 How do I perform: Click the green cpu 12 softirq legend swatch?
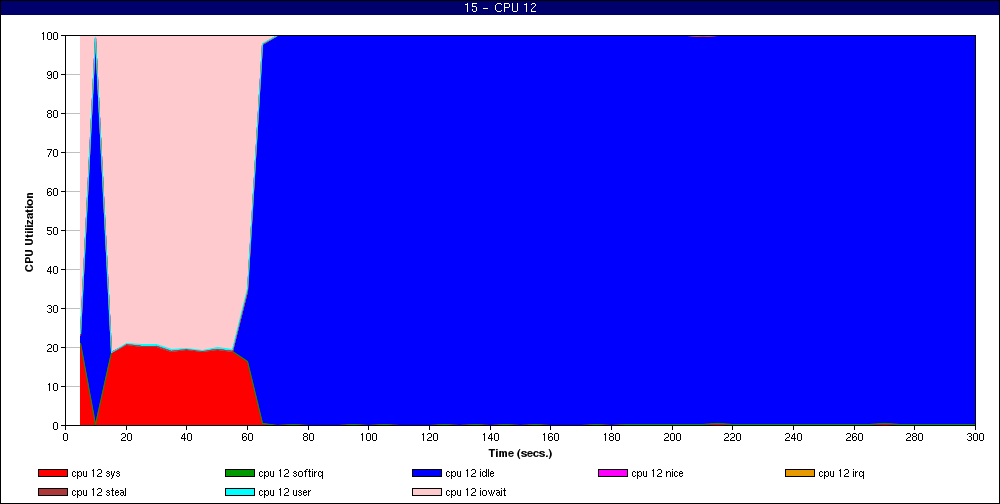coord(240,473)
